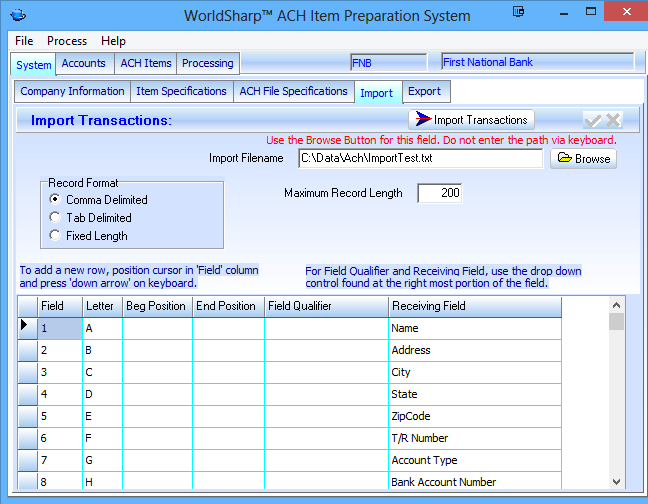Open the Export subtab
This screenshot has height=504, width=648.
tap(425, 91)
